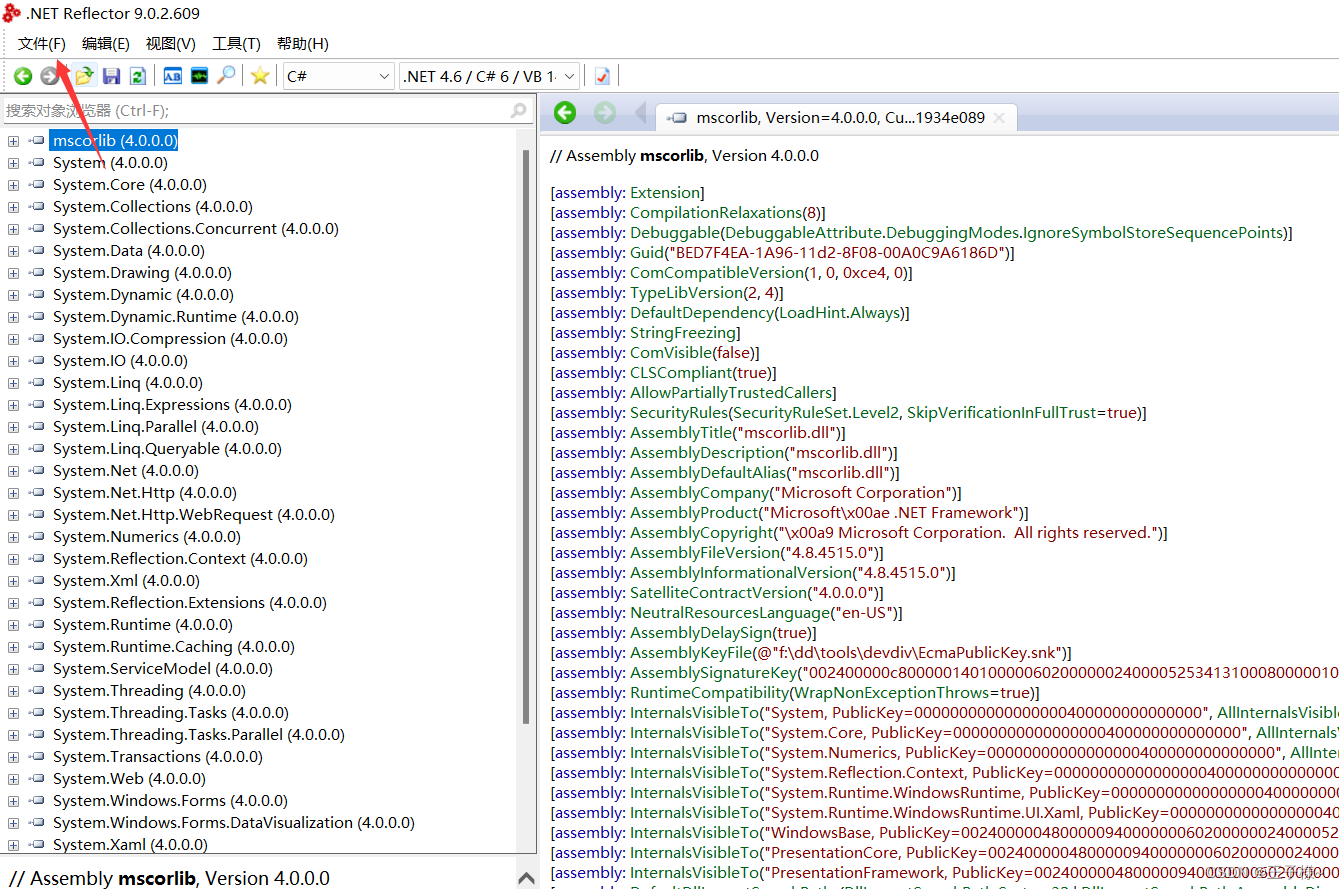Screen dimensions: 1339x889
Task: Select the mscorlib, Version=4.0.0.0 tab
Action: pos(836,118)
